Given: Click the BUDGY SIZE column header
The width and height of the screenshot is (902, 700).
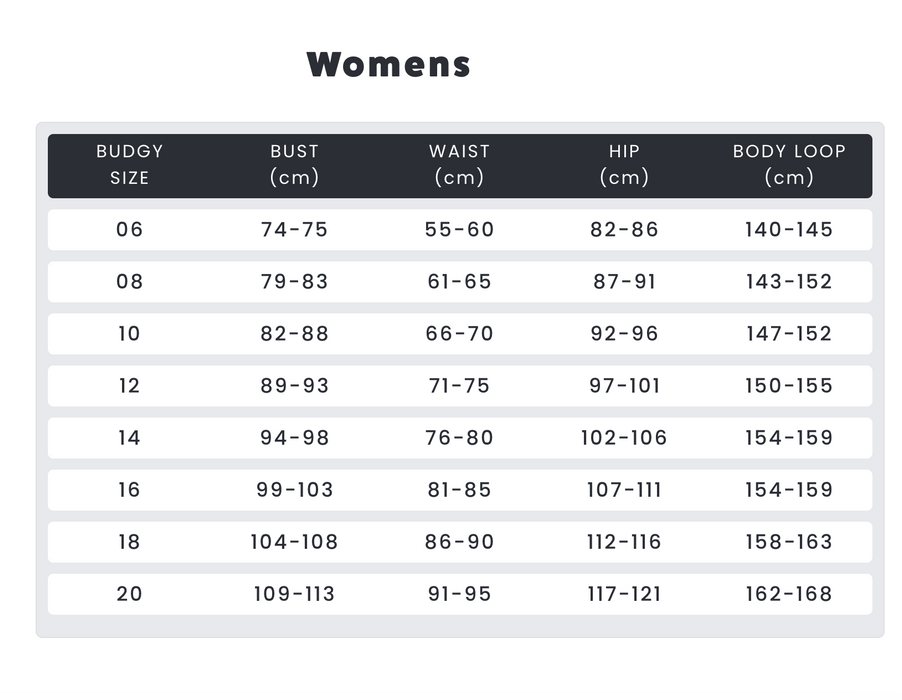Looking at the screenshot, I should (x=129, y=165).
